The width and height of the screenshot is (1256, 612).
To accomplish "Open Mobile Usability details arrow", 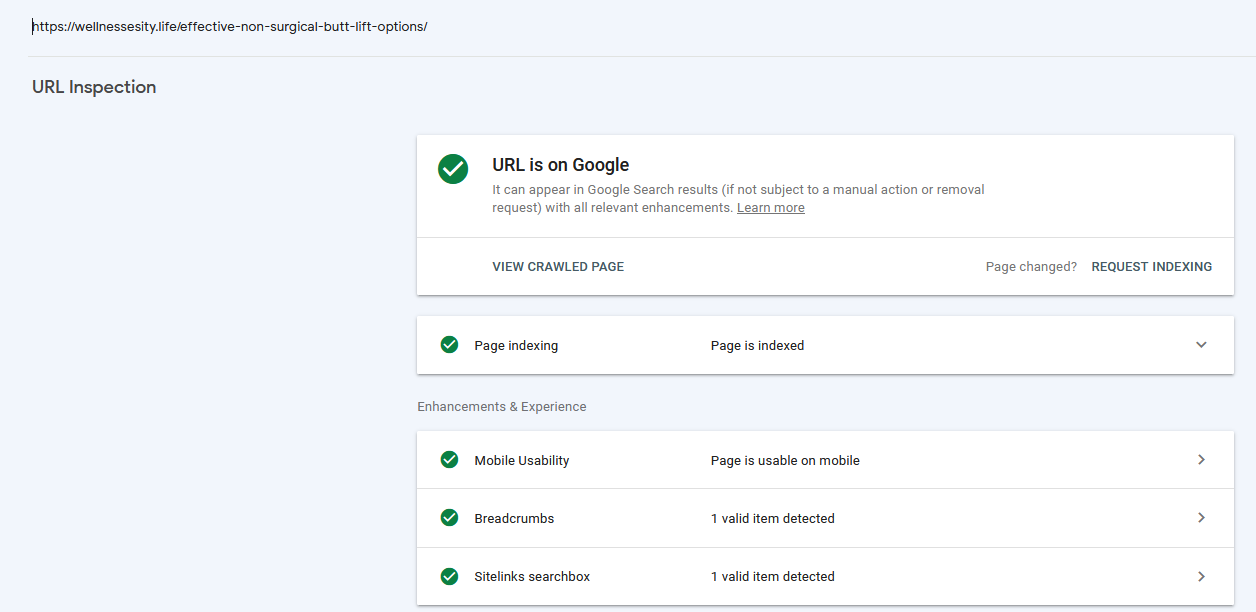I will click(1201, 460).
